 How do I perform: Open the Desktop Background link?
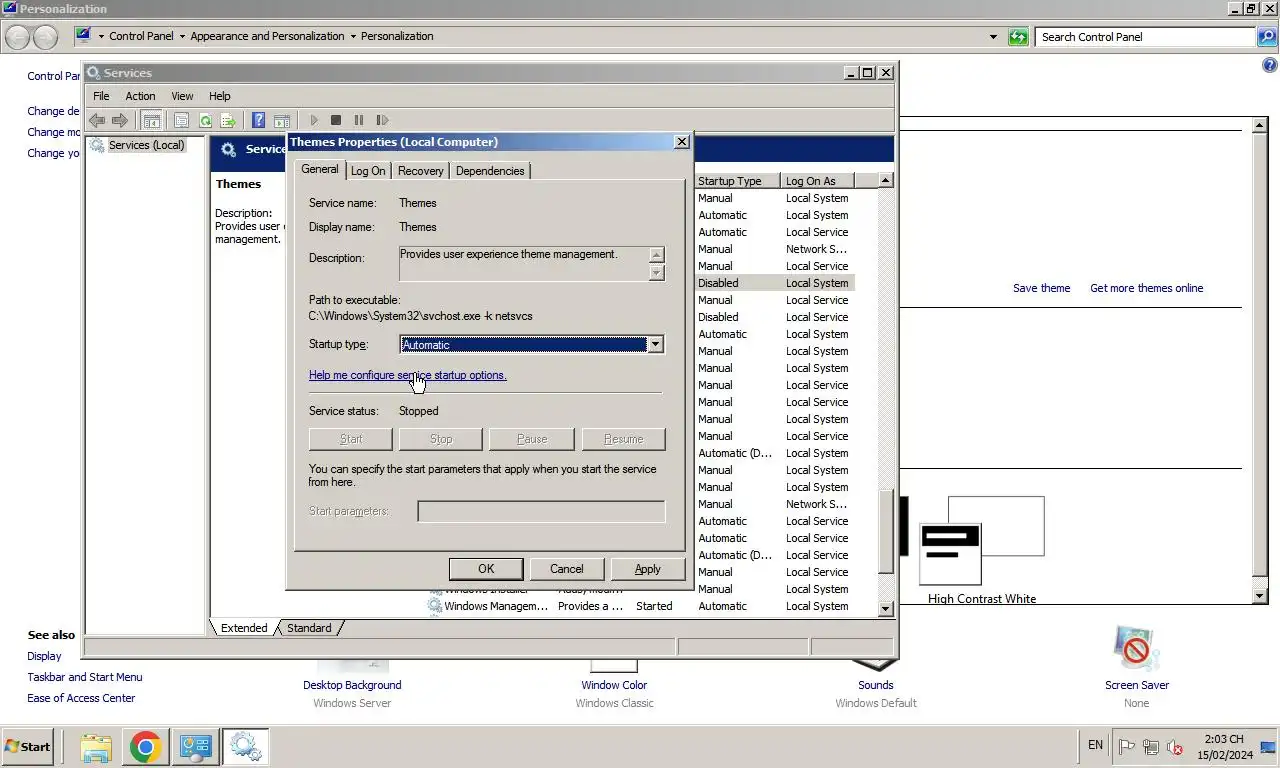pyautogui.click(x=352, y=685)
